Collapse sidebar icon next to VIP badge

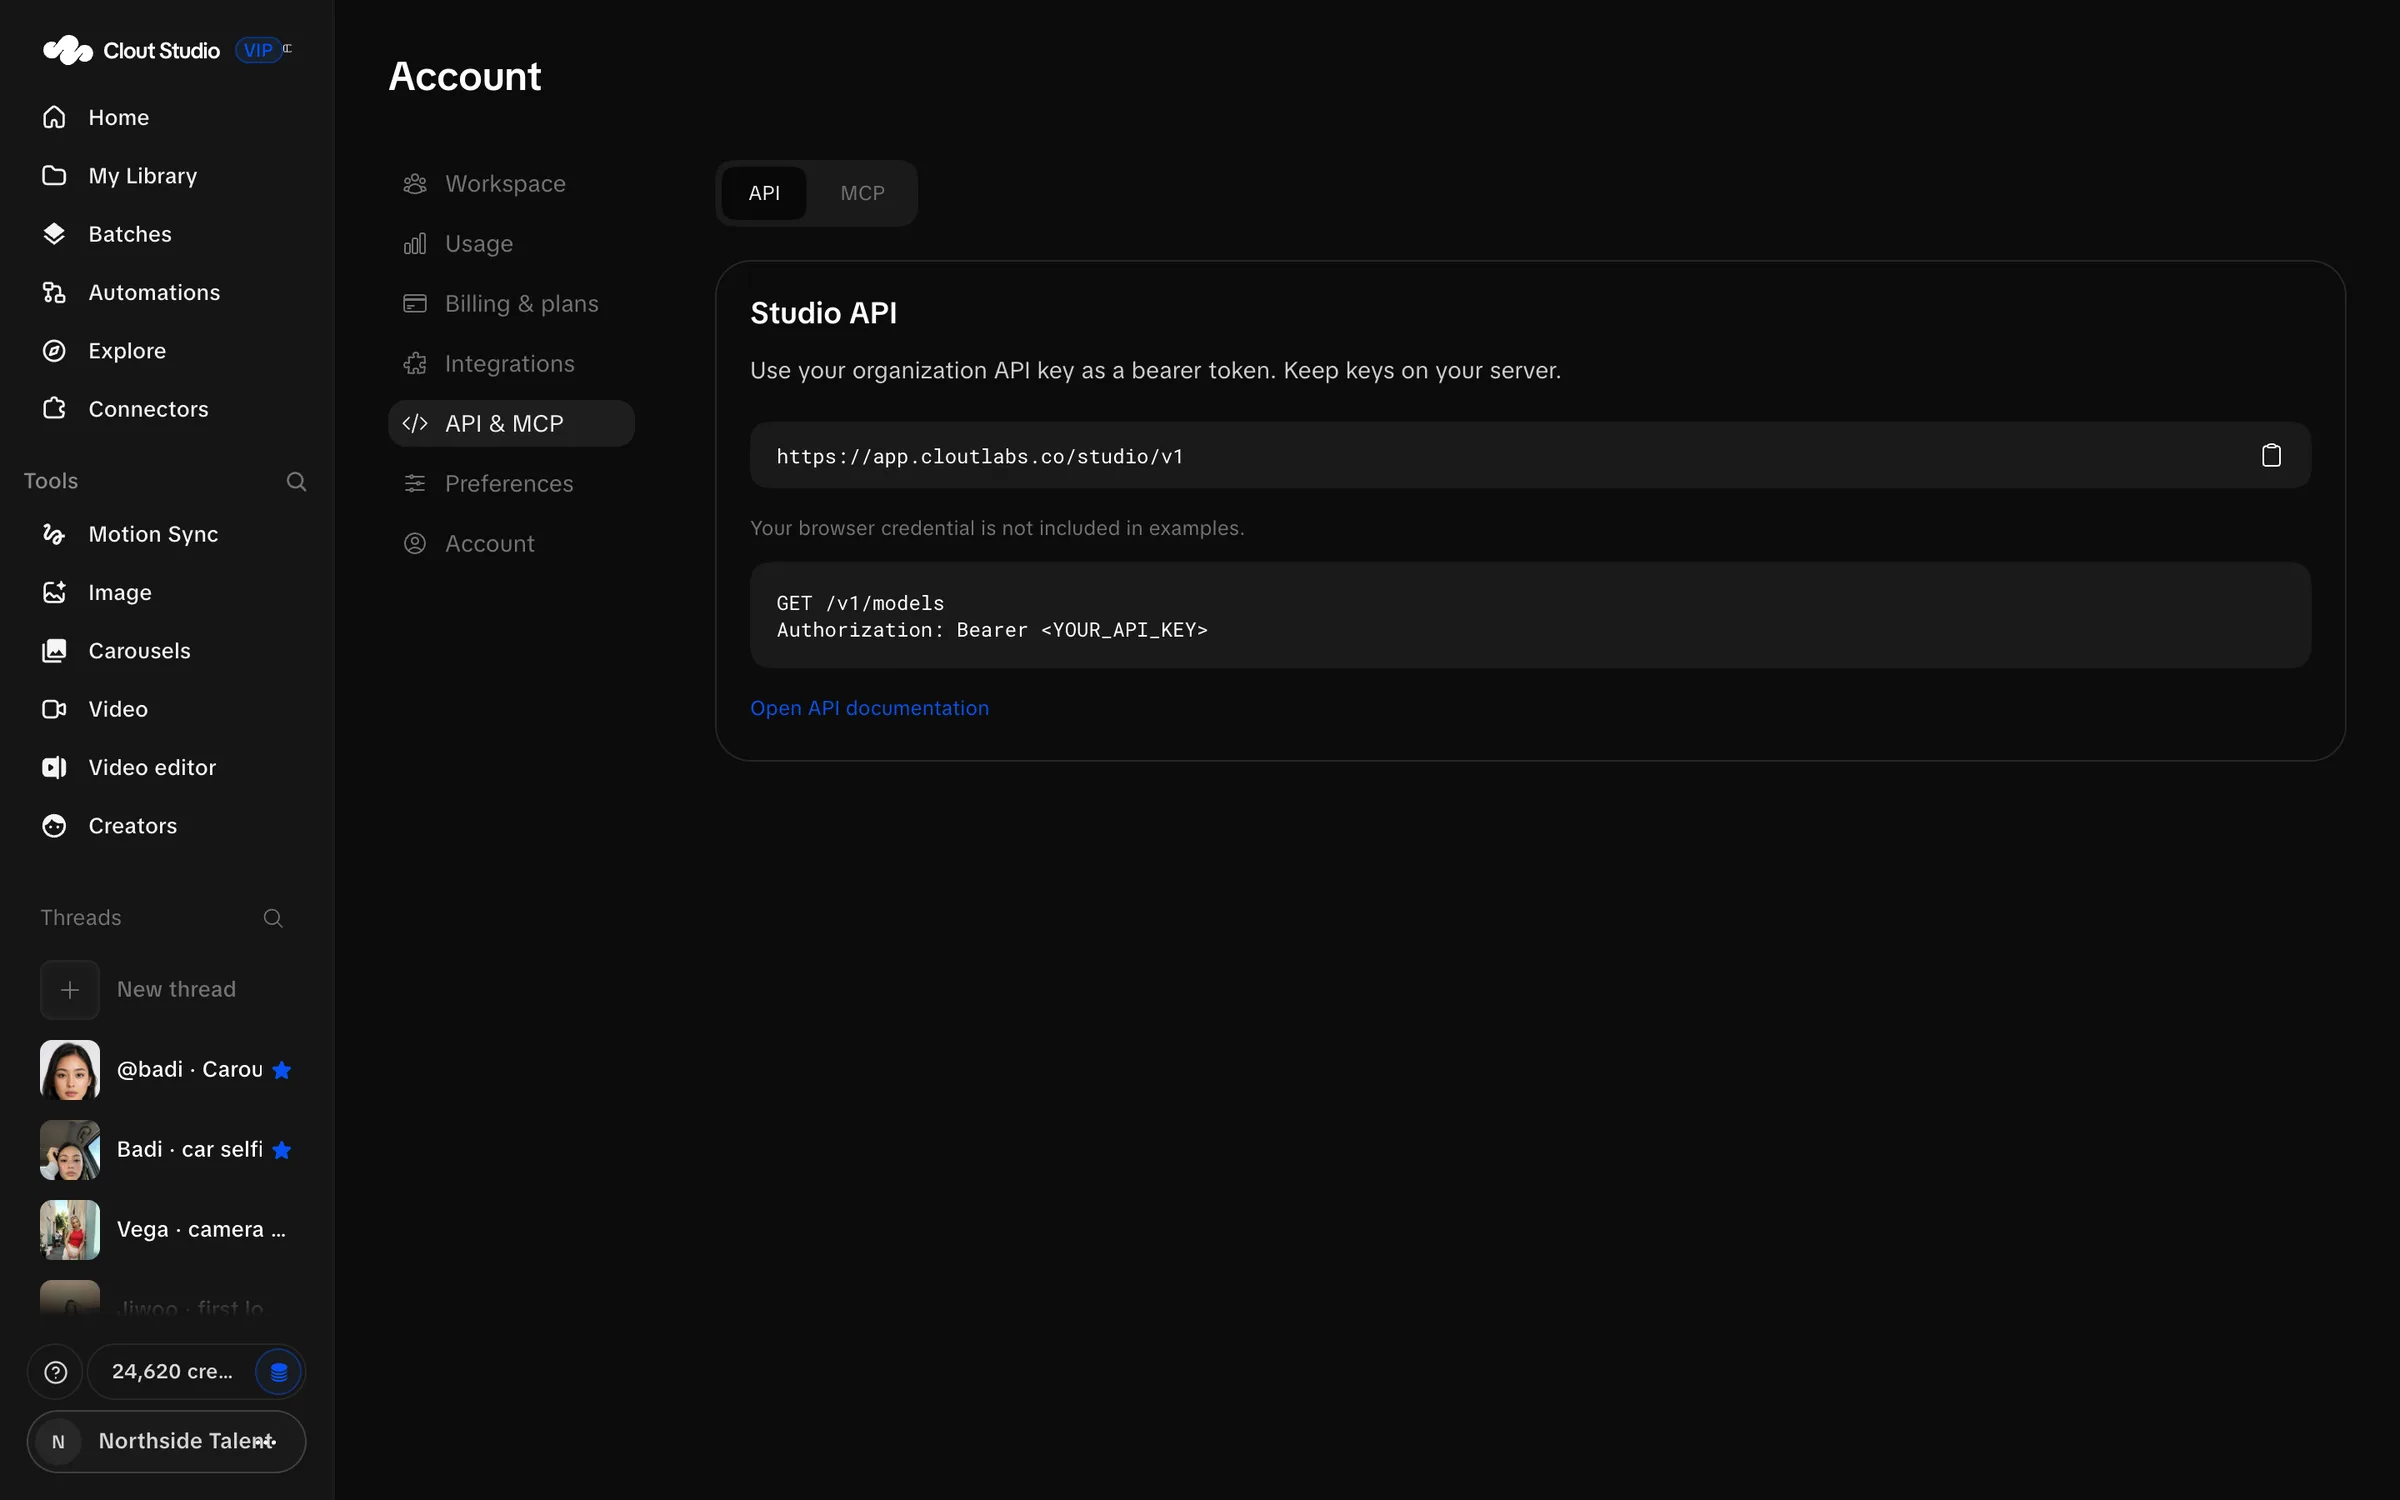pyautogui.click(x=288, y=48)
